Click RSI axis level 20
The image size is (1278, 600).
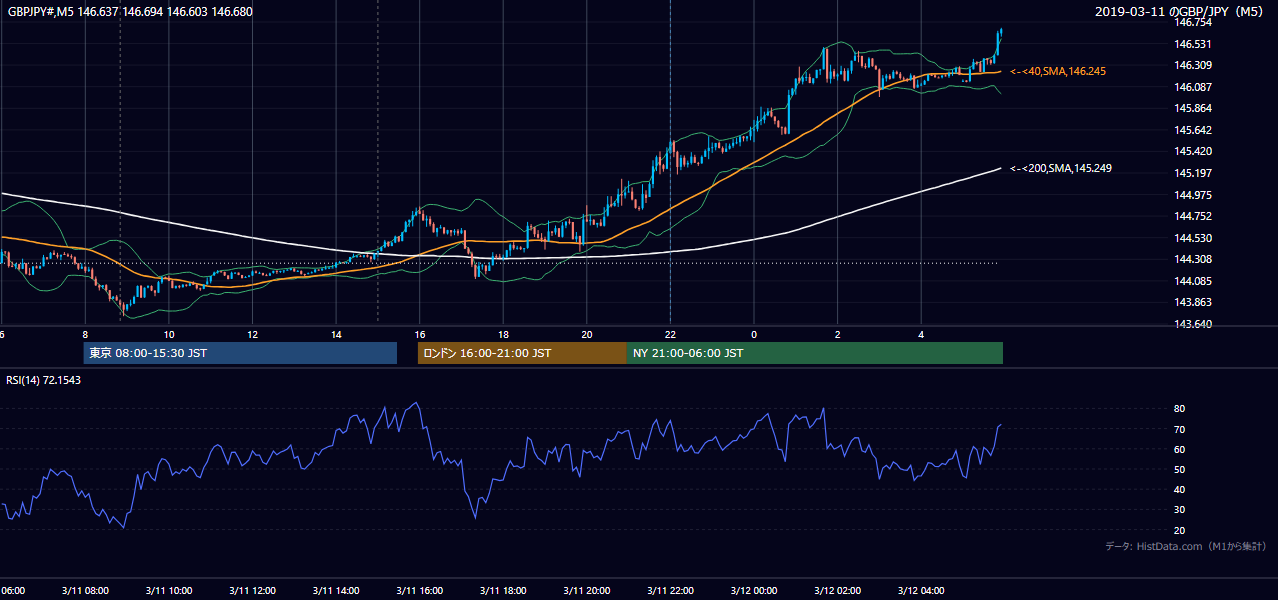click(1180, 530)
